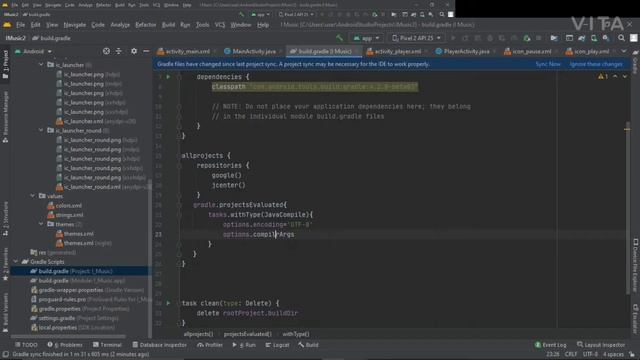Click the Sync Now link
640x360 pixels.
(548, 64)
